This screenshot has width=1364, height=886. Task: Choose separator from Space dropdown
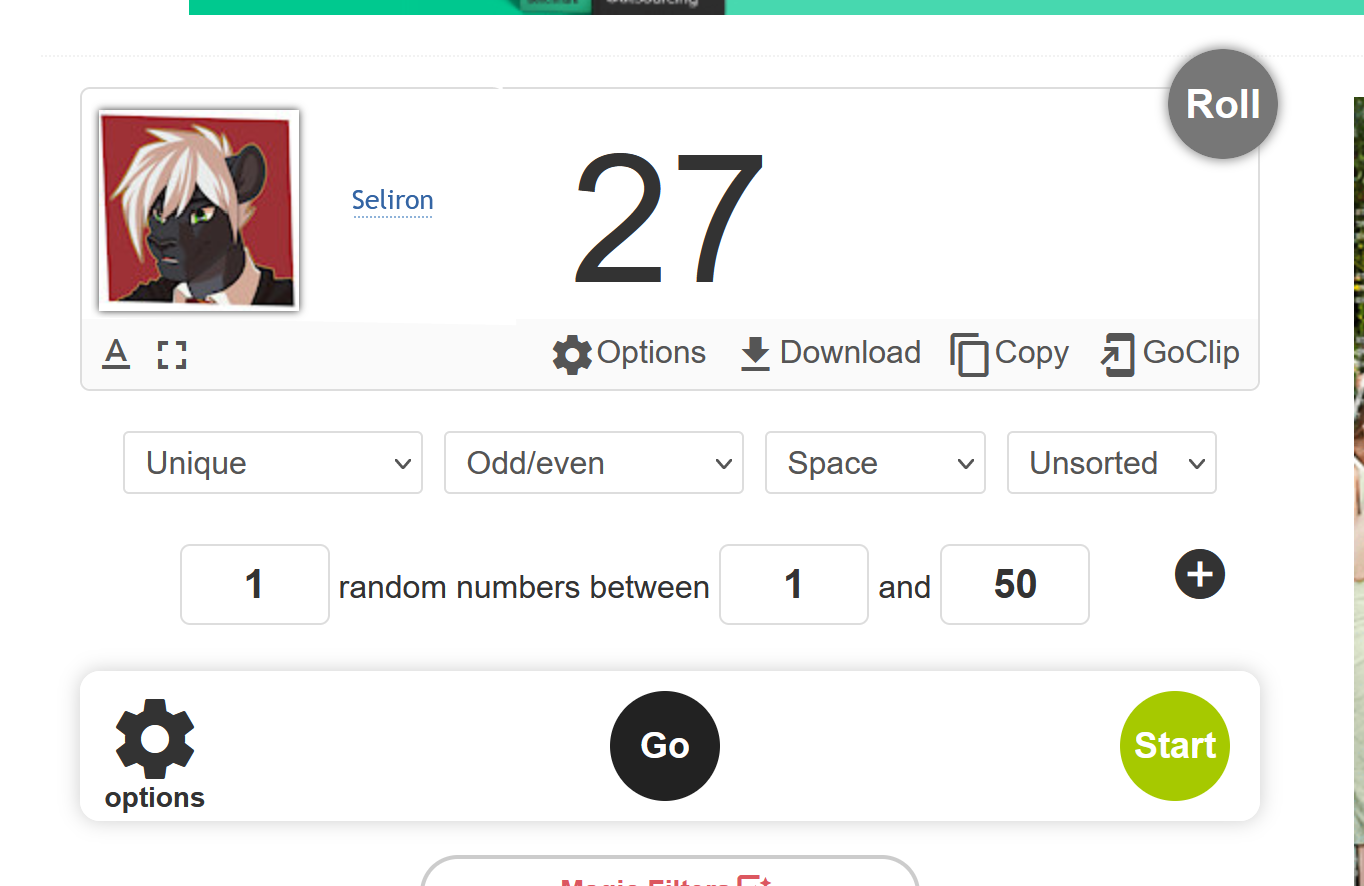[875, 463]
